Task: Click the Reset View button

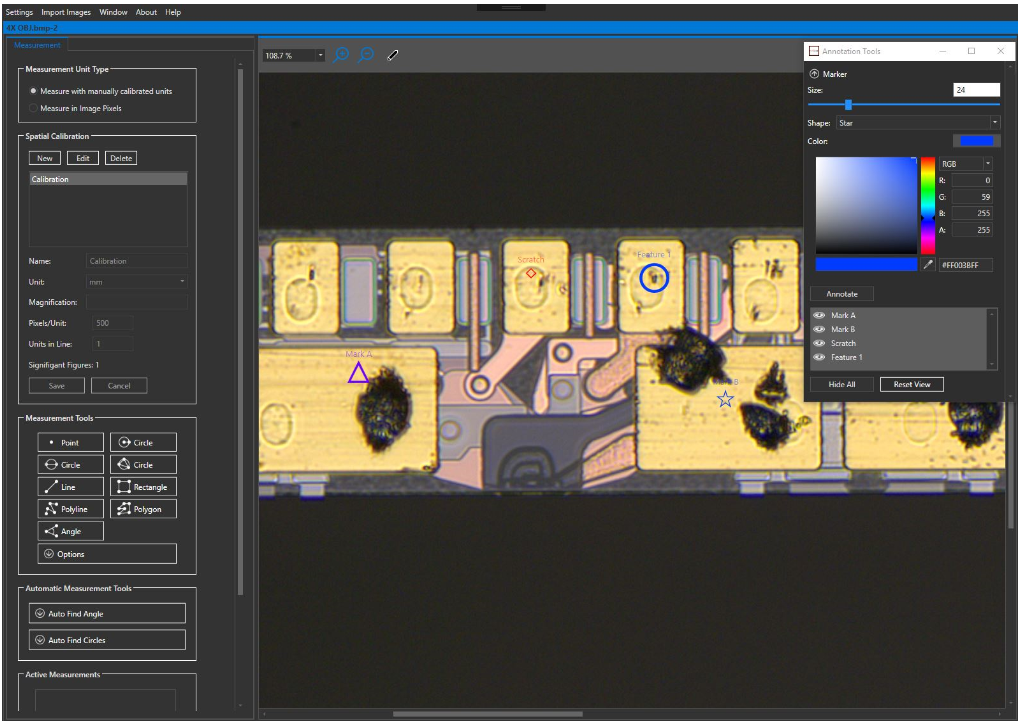Action: 911,384
